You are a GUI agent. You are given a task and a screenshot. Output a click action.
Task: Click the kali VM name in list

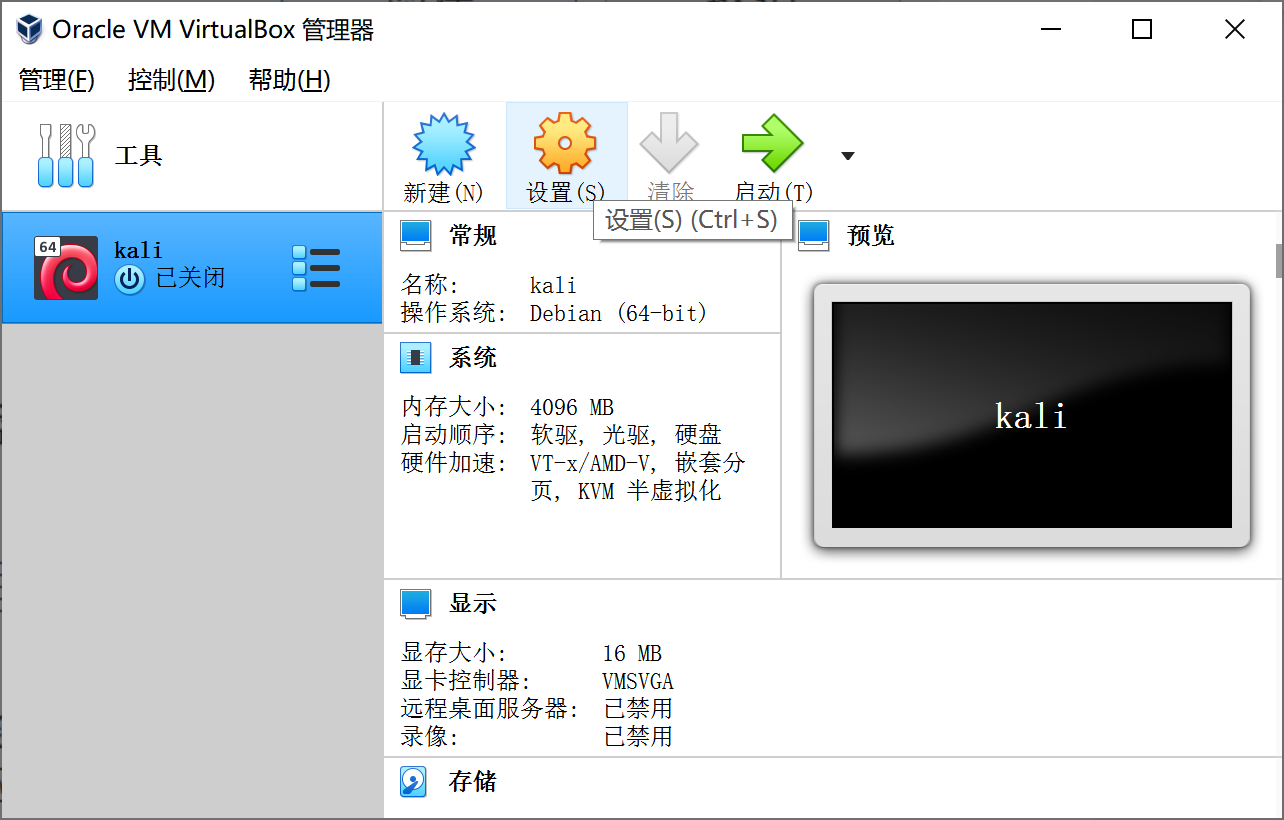138,250
